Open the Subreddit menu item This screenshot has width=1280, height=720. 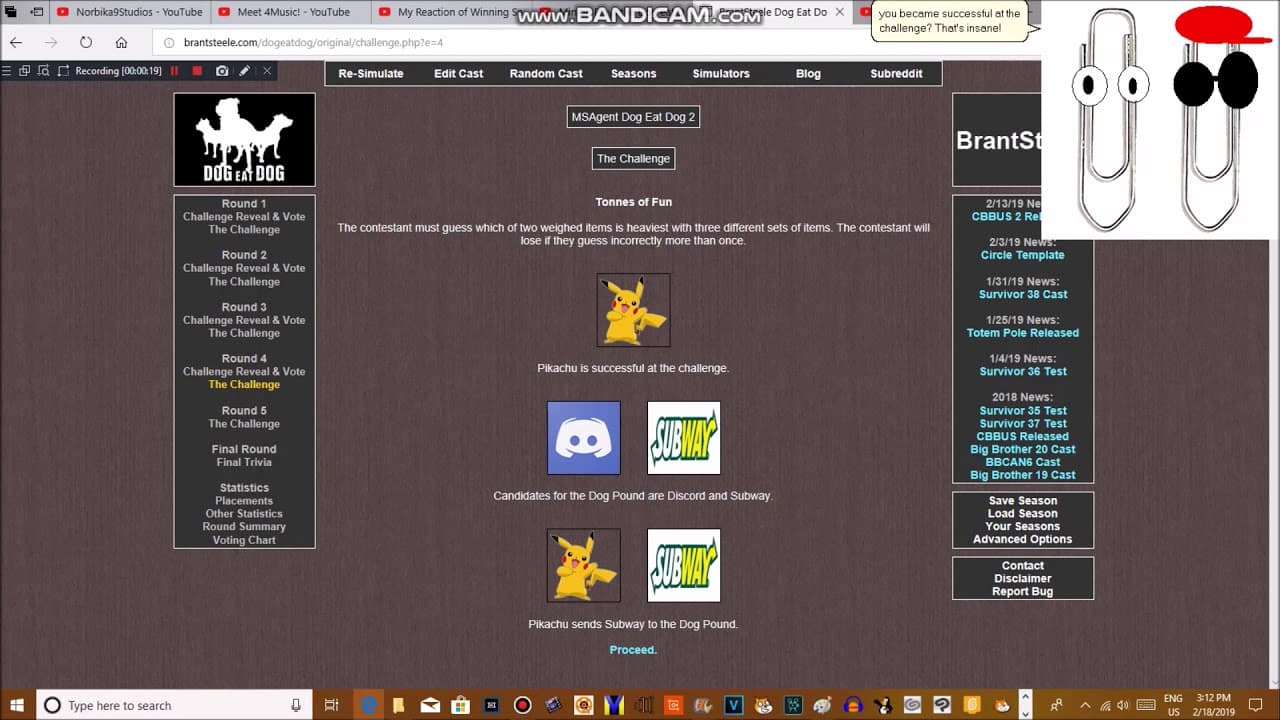(x=896, y=73)
